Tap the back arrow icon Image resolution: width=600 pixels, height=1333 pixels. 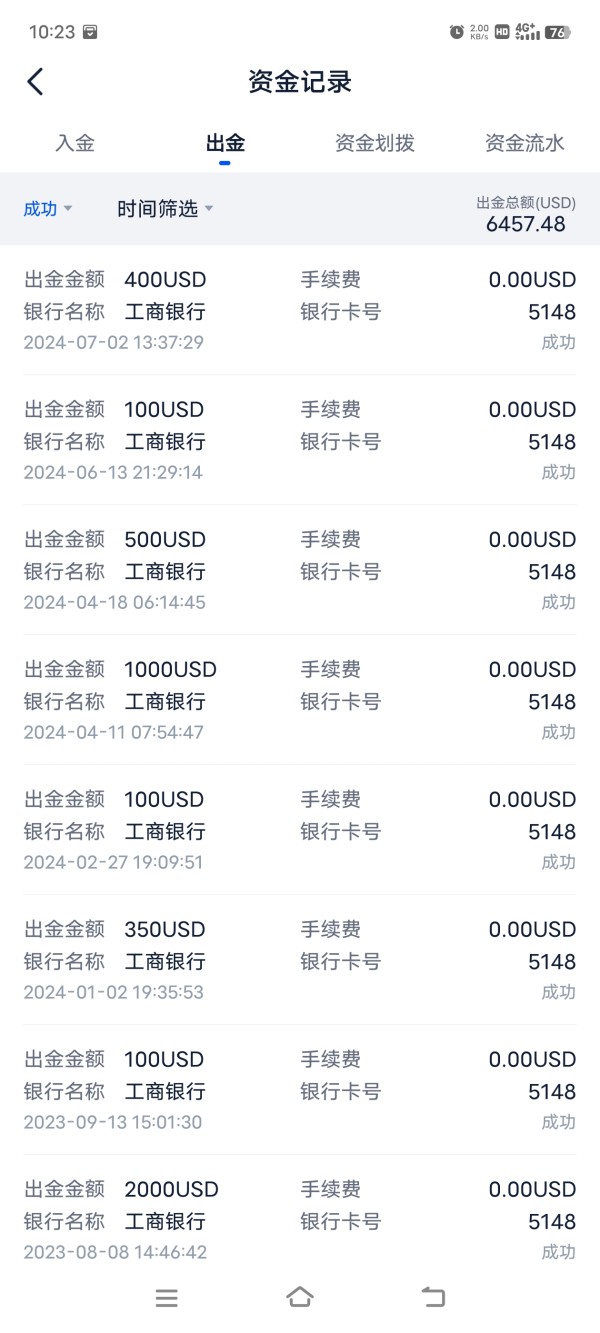click(36, 82)
